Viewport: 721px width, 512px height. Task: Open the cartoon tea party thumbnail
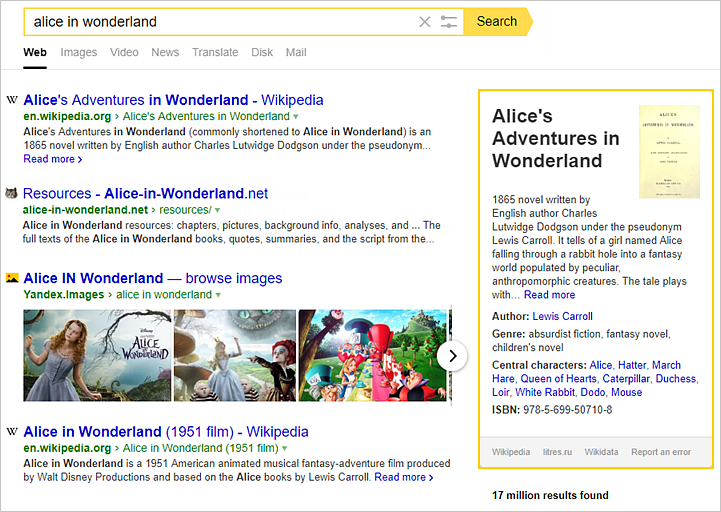tap(372, 355)
